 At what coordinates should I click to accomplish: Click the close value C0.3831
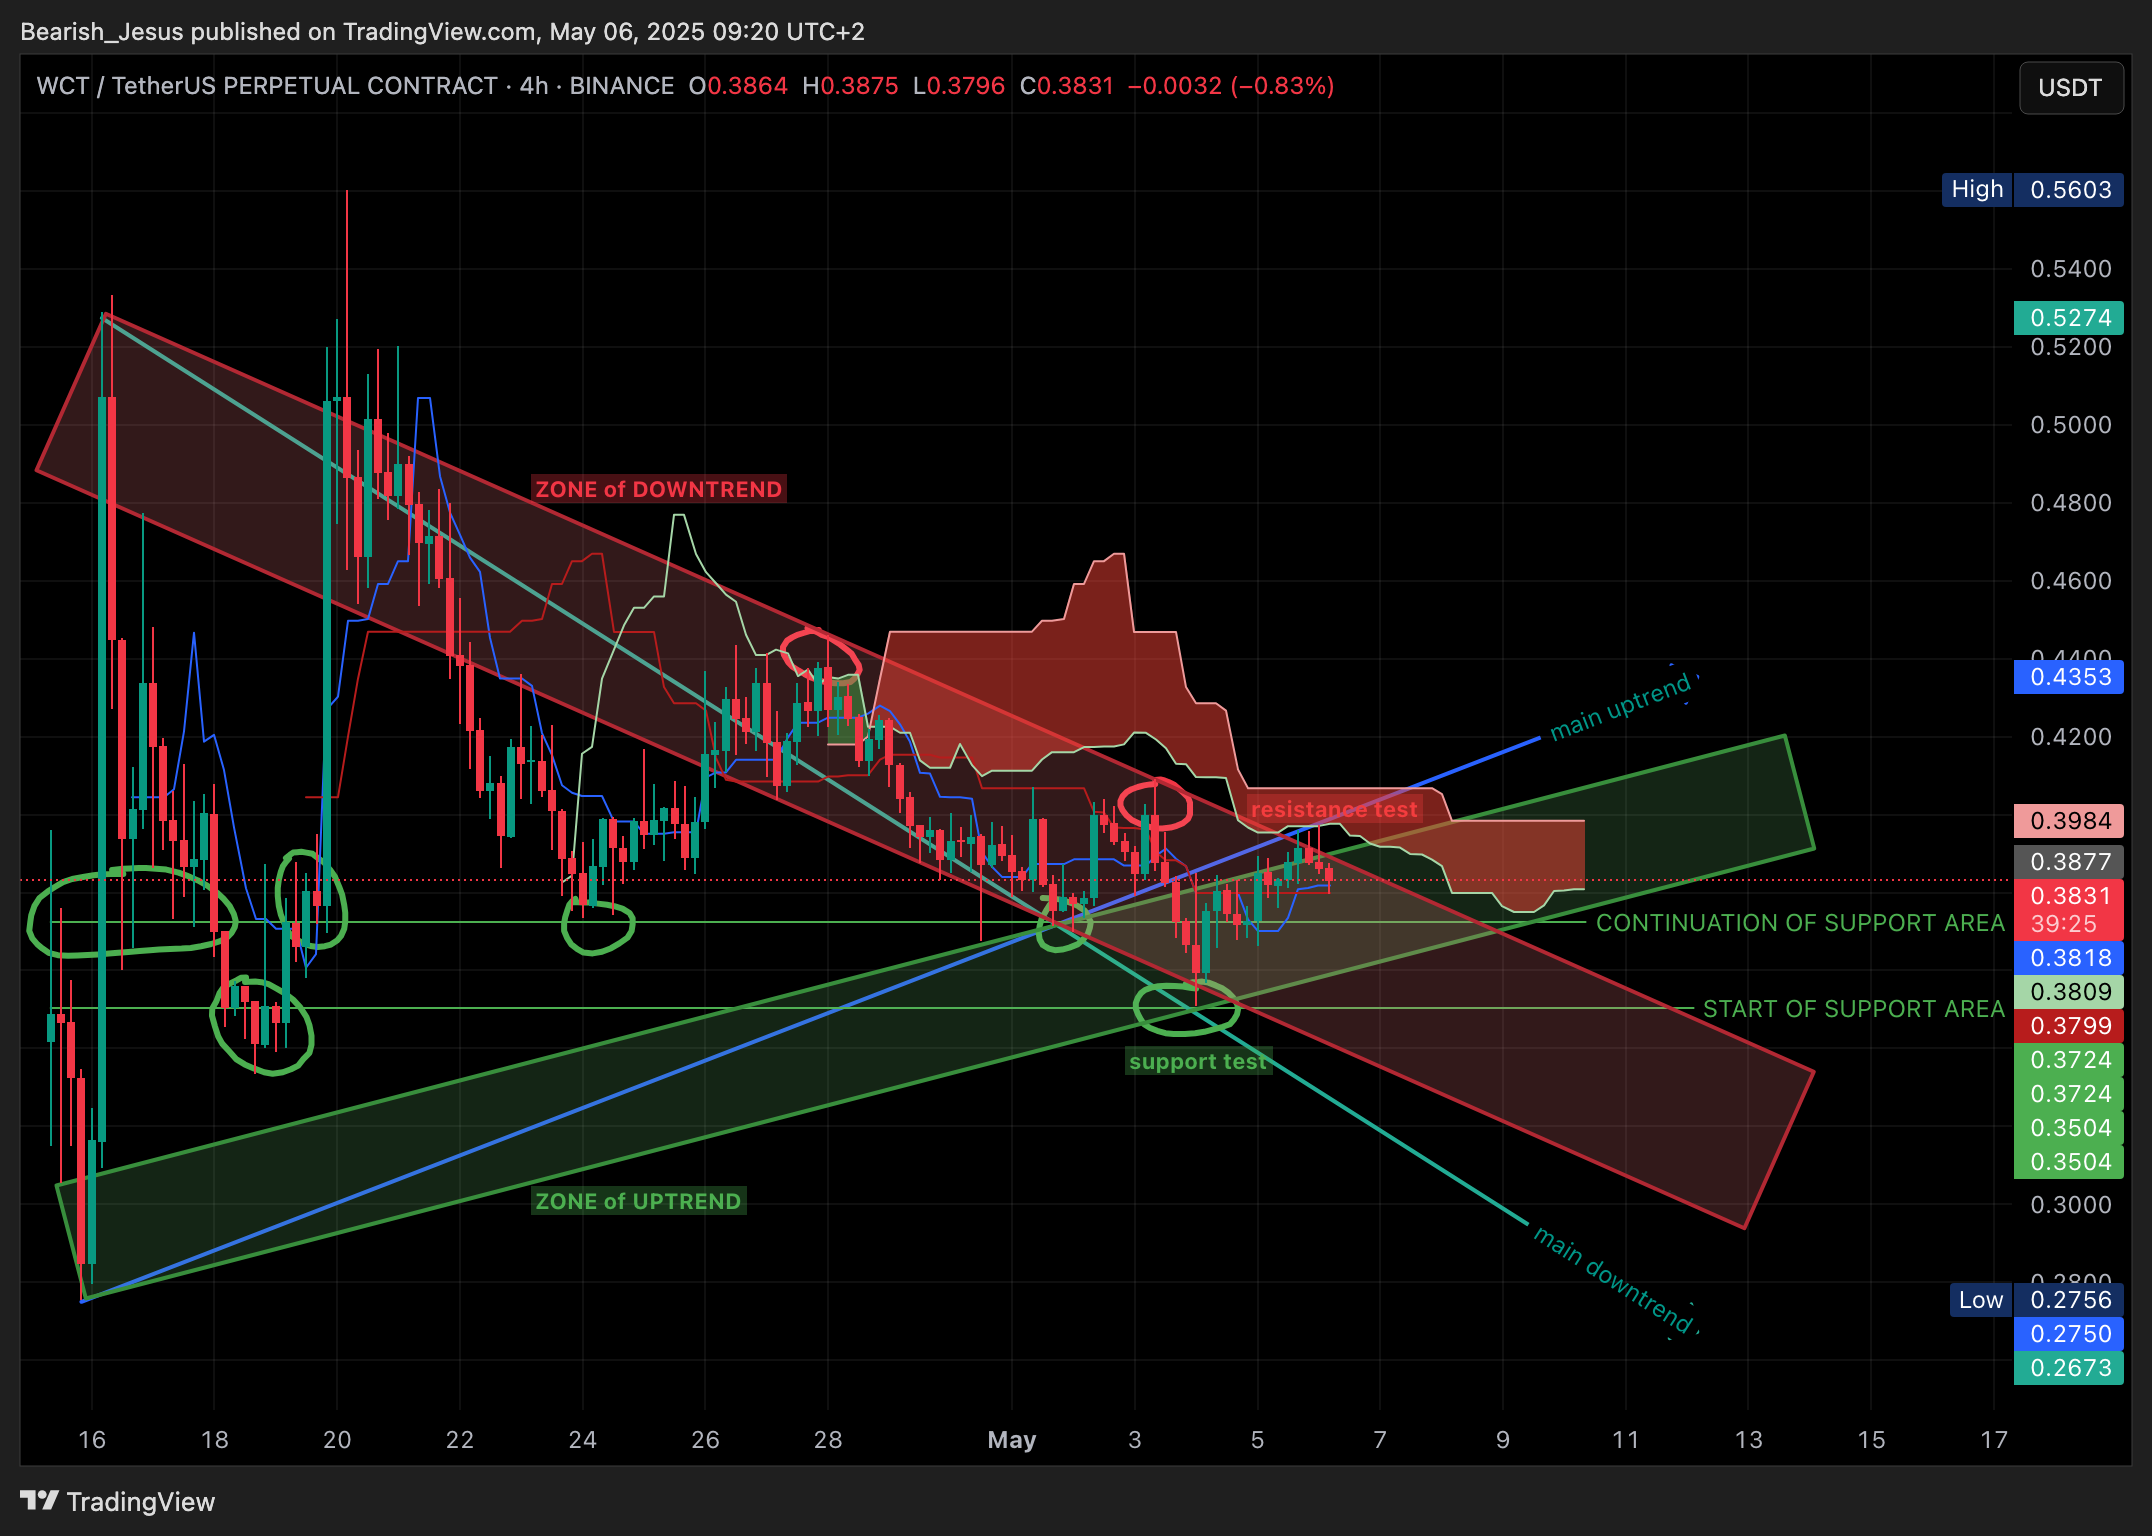[x=1066, y=86]
